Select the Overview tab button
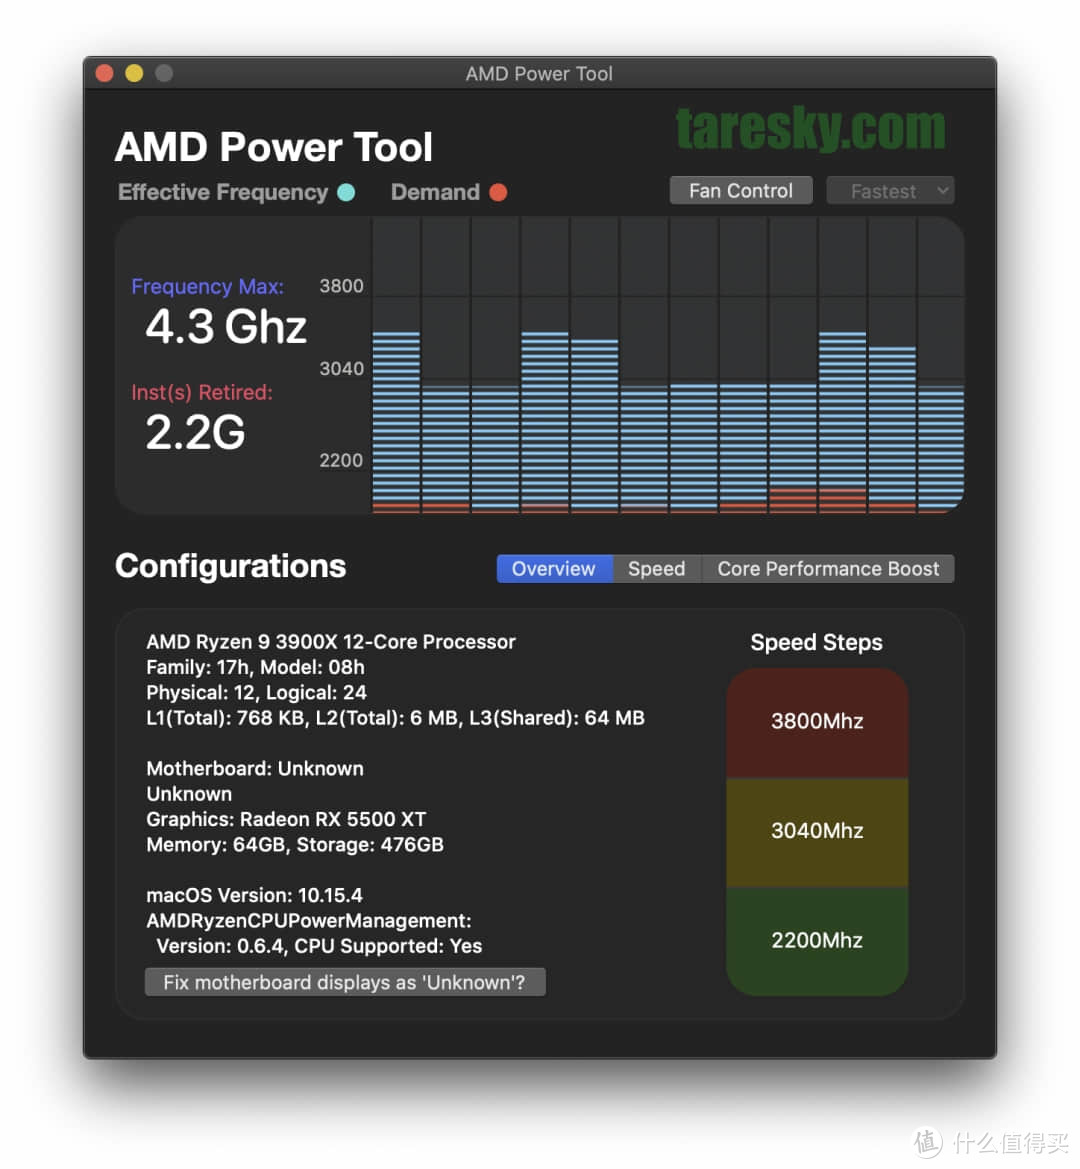 pyautogui.click(x=554, y=568)
